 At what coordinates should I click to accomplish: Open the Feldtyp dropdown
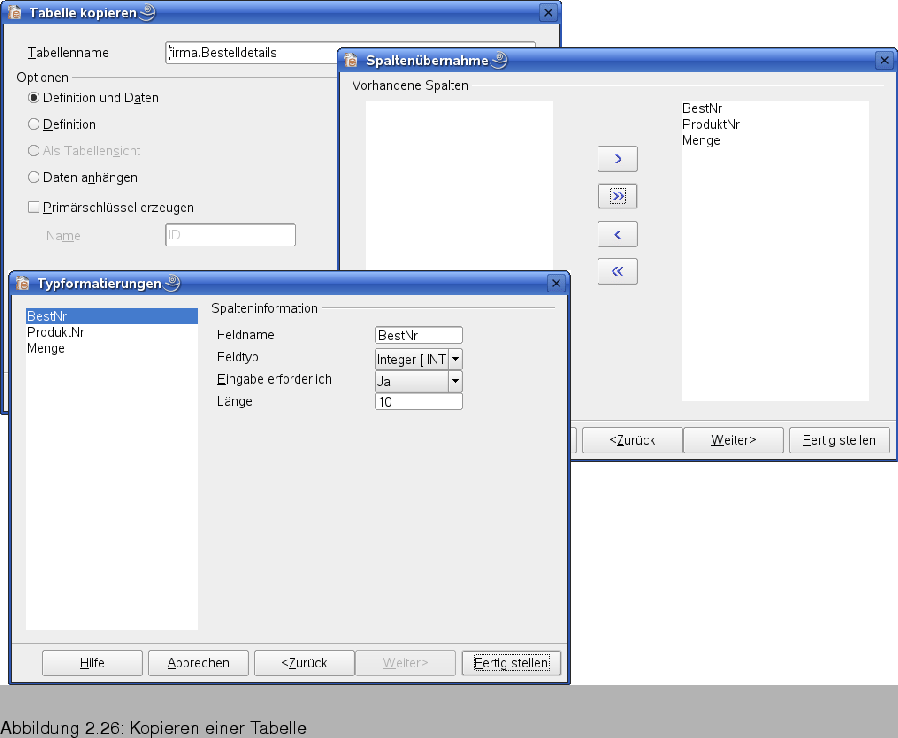pos(455,358)
